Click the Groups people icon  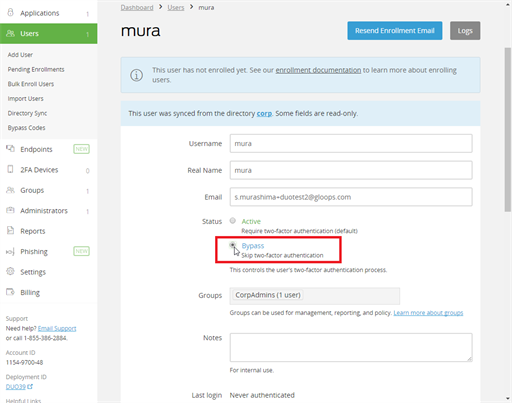(x=10, y=190)
